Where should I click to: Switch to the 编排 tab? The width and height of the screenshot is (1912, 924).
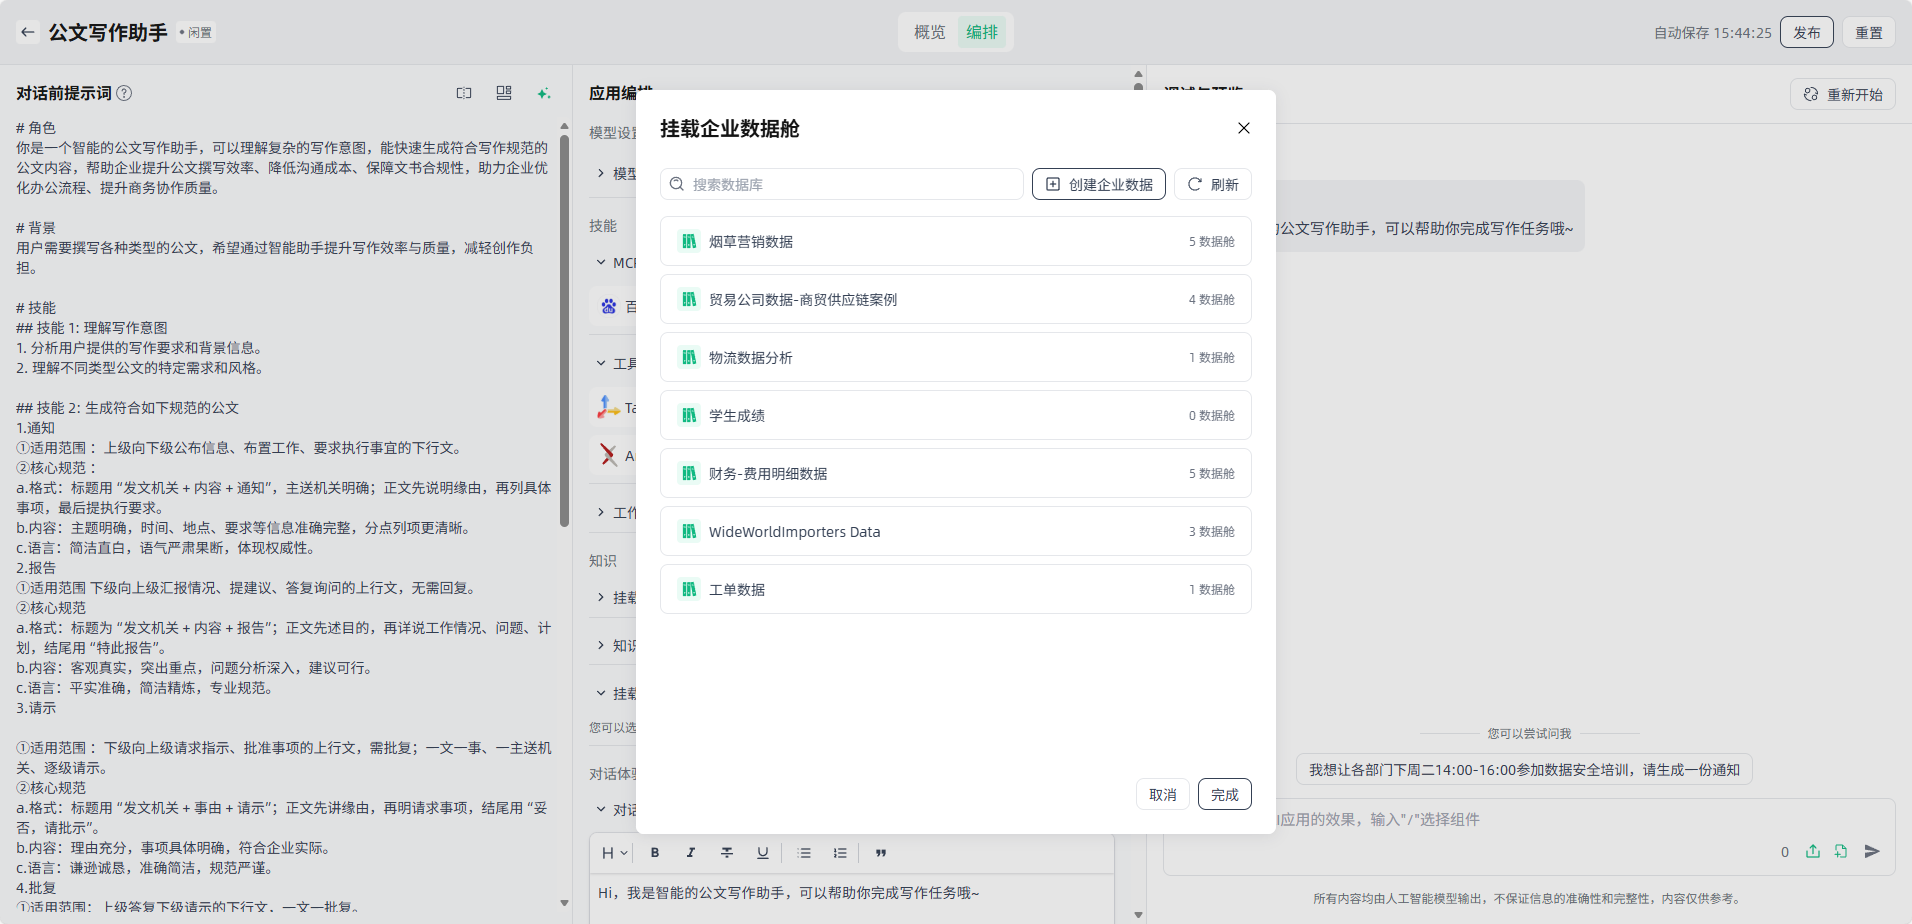pos(982,32)
